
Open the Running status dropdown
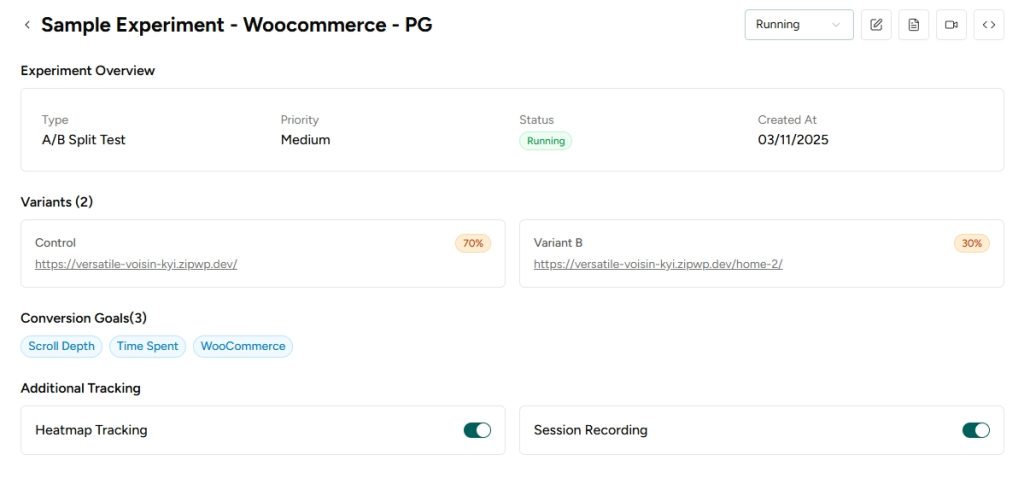[x=798, y=25]
